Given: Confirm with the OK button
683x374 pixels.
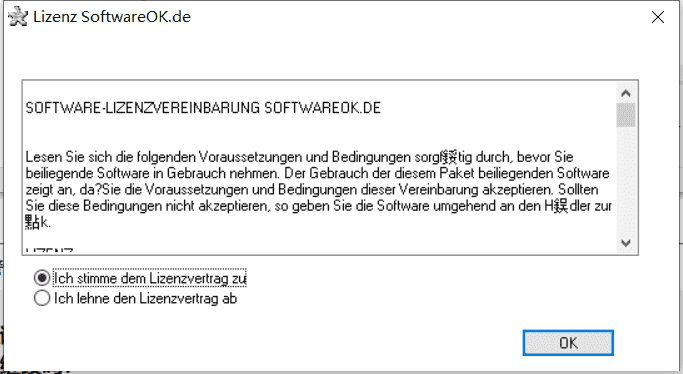Looking at the screenshot, I should point(568,343).
